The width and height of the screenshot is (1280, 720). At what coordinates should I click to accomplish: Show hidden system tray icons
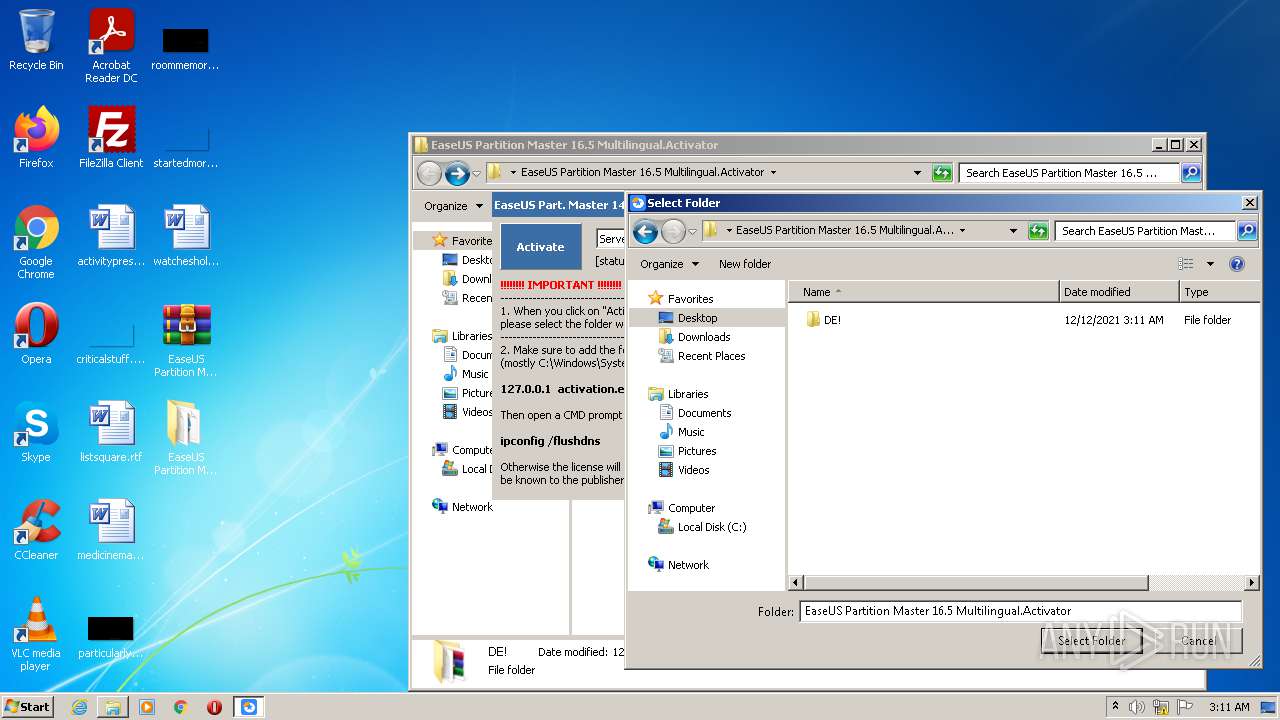(x=1115, y=707)
